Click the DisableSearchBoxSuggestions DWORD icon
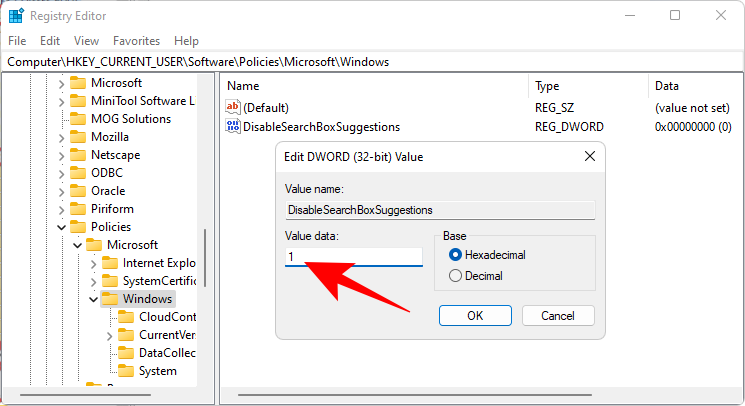The width and height of the screenshot is (745, 406). click(233, 126)
